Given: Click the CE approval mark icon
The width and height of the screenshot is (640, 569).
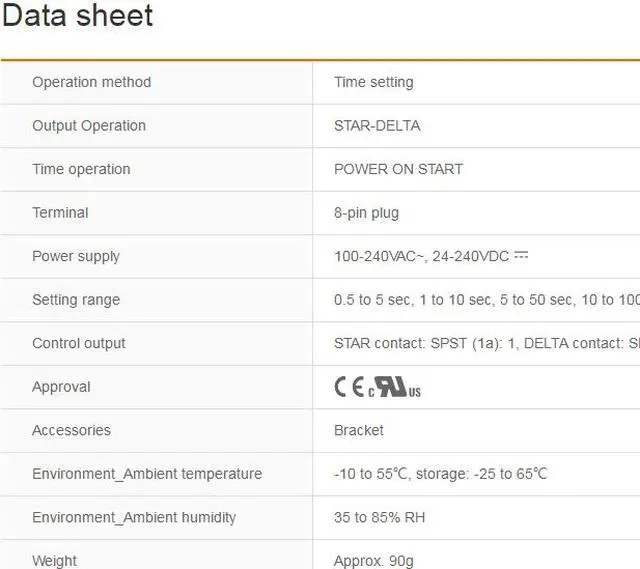Looking at the screenshot, I should (x=349, y=388).
